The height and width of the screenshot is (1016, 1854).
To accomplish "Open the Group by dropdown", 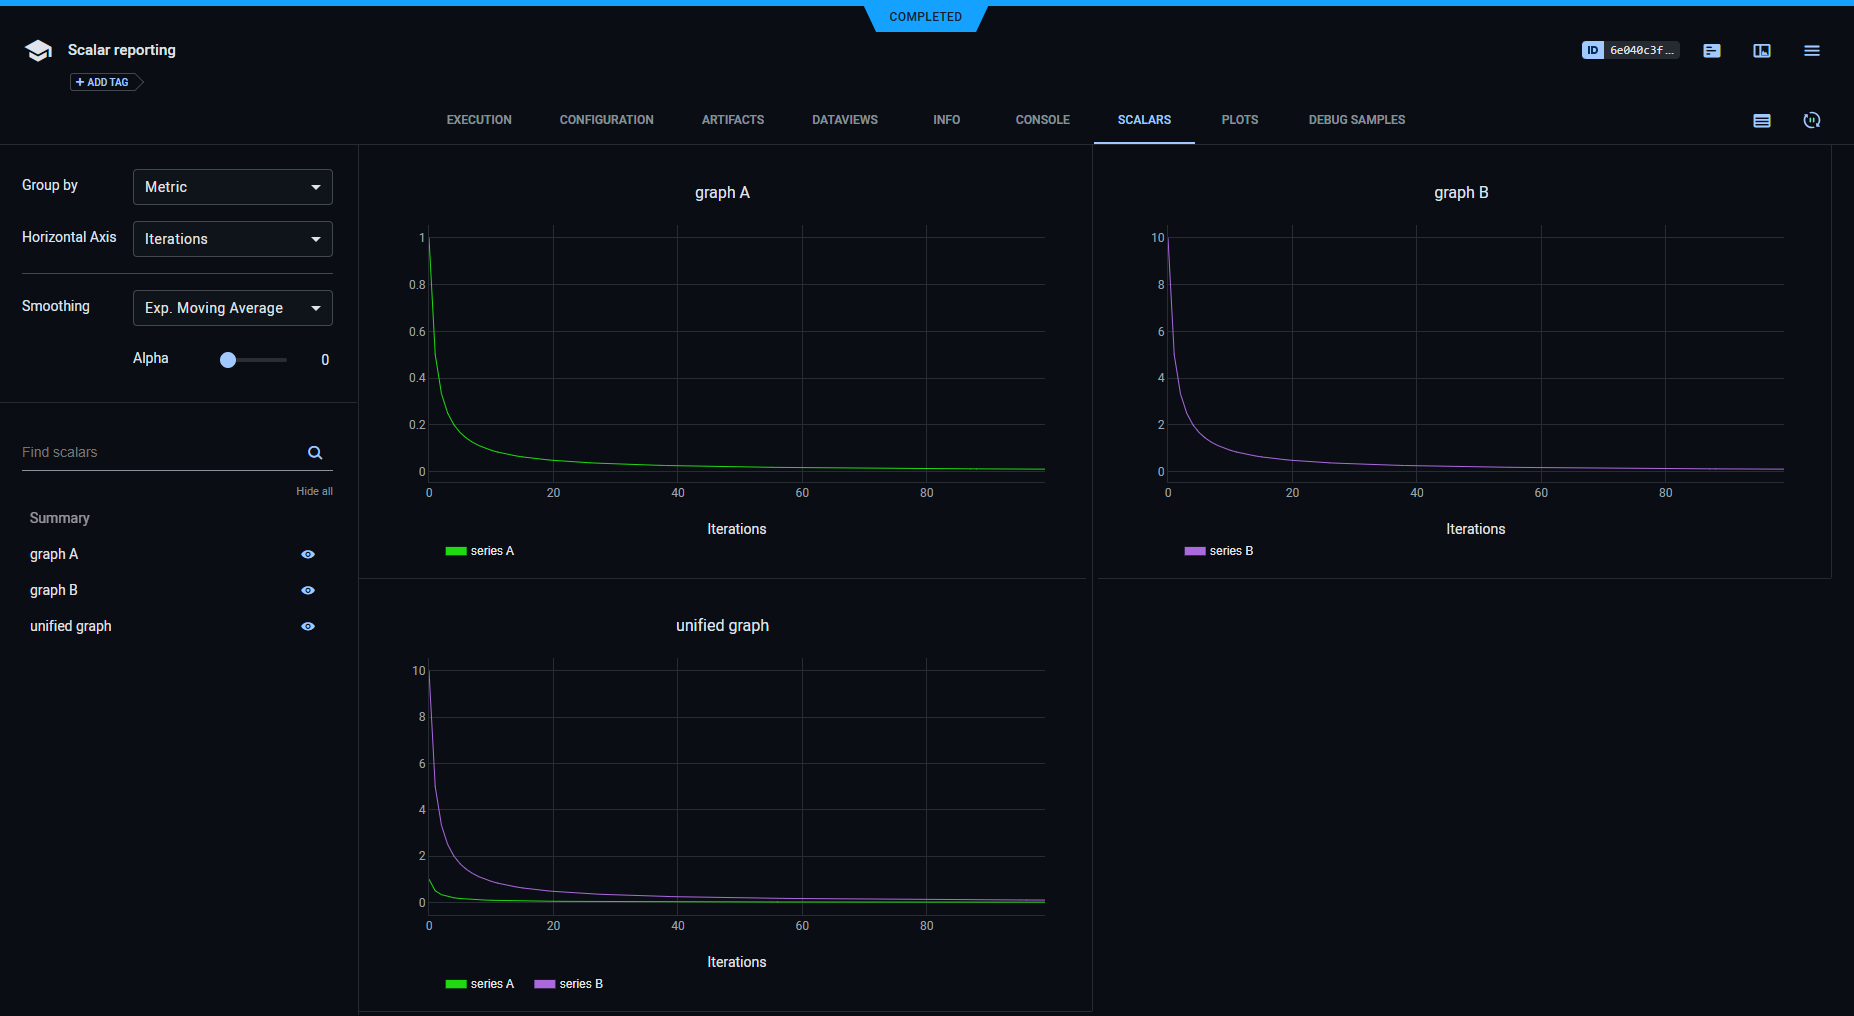I will coord(232,187).
